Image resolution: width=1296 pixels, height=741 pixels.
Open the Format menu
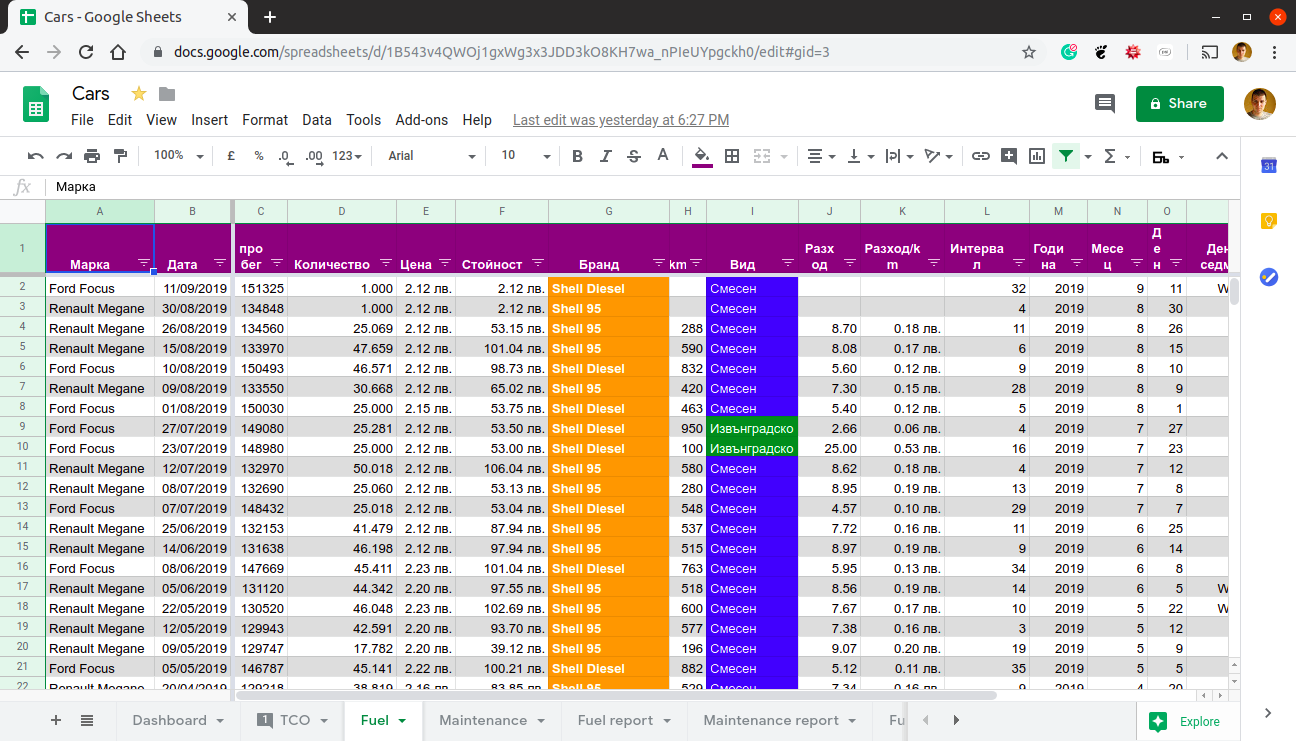[x=265, y=120]
